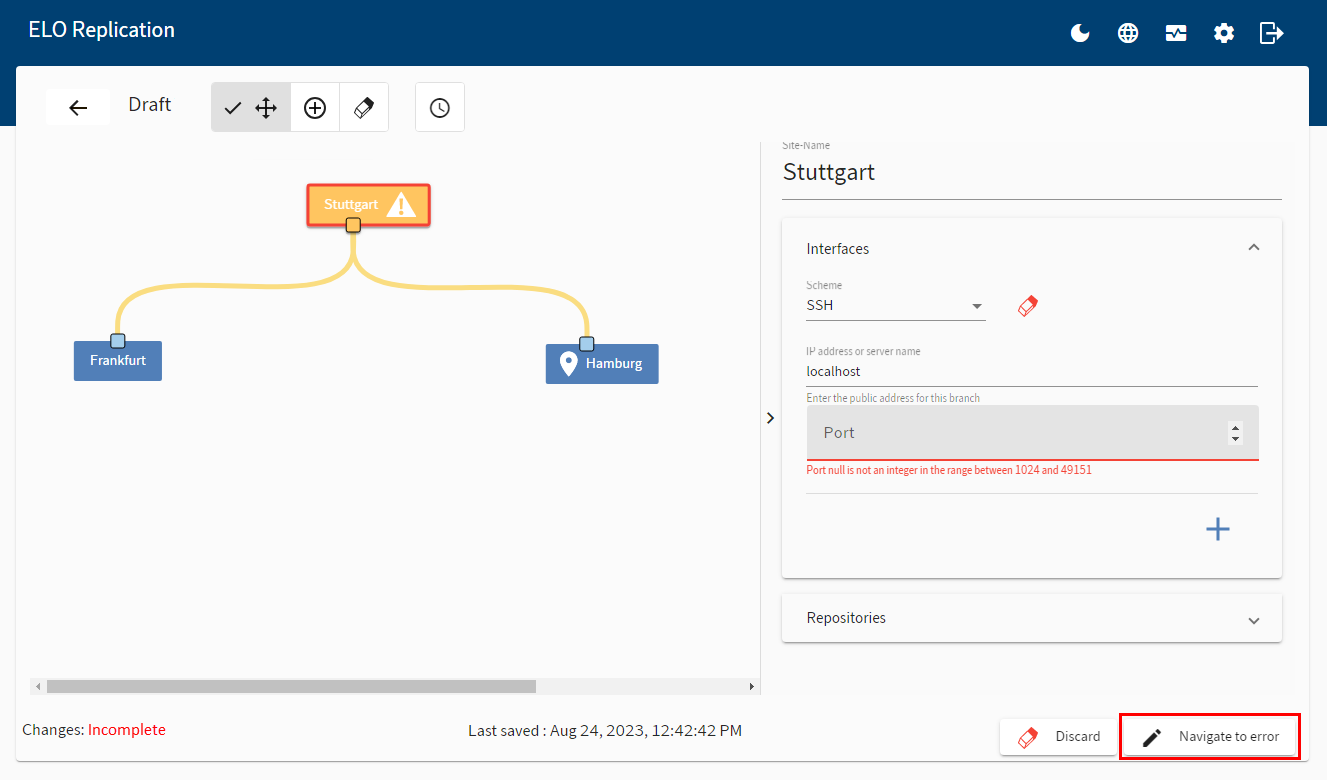Toggle dark mode moon icon

pyautogui.click(x=1080, y=33)
